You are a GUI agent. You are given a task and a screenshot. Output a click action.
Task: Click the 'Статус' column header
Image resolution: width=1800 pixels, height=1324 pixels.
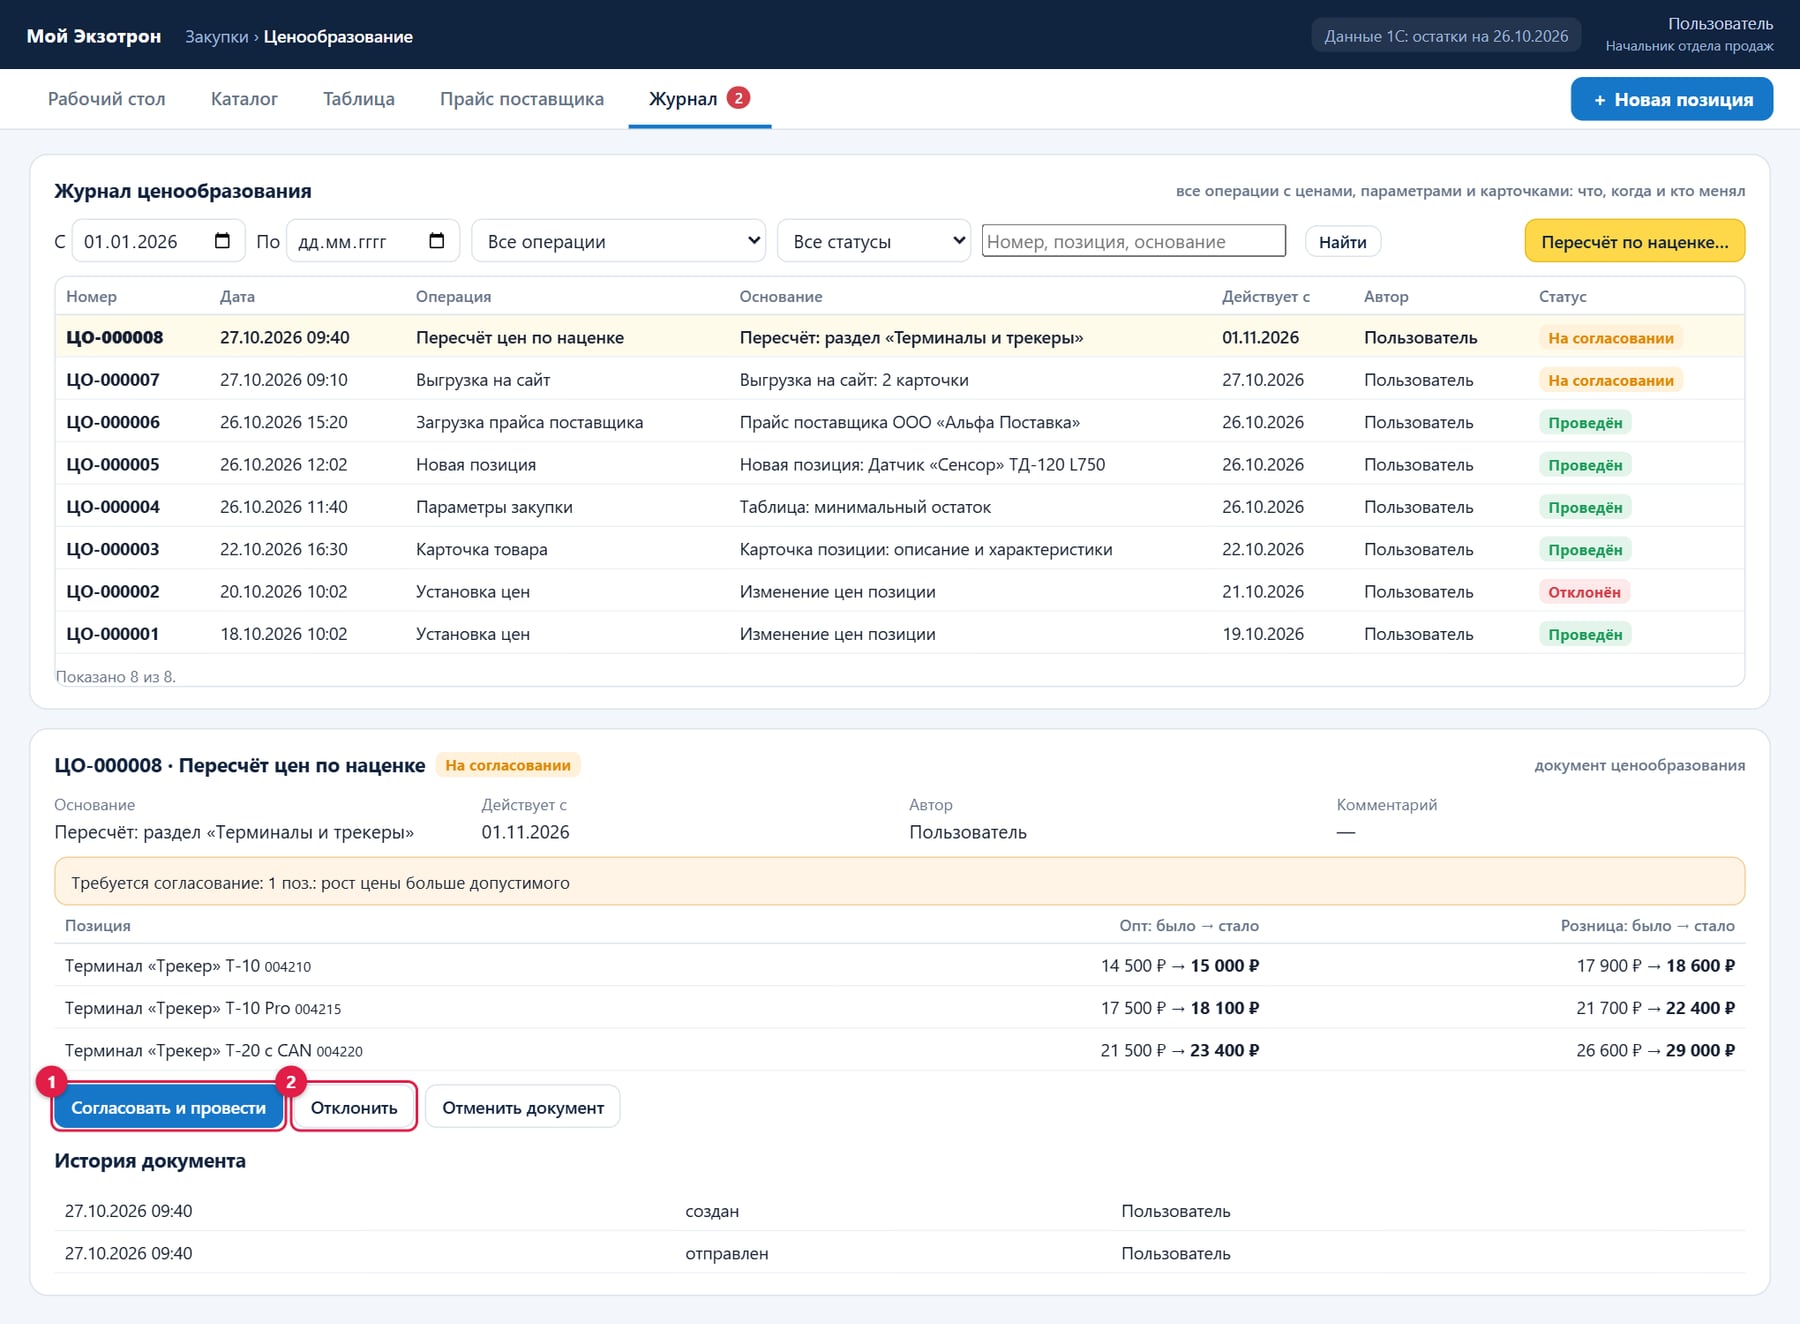pos(1562,296)
